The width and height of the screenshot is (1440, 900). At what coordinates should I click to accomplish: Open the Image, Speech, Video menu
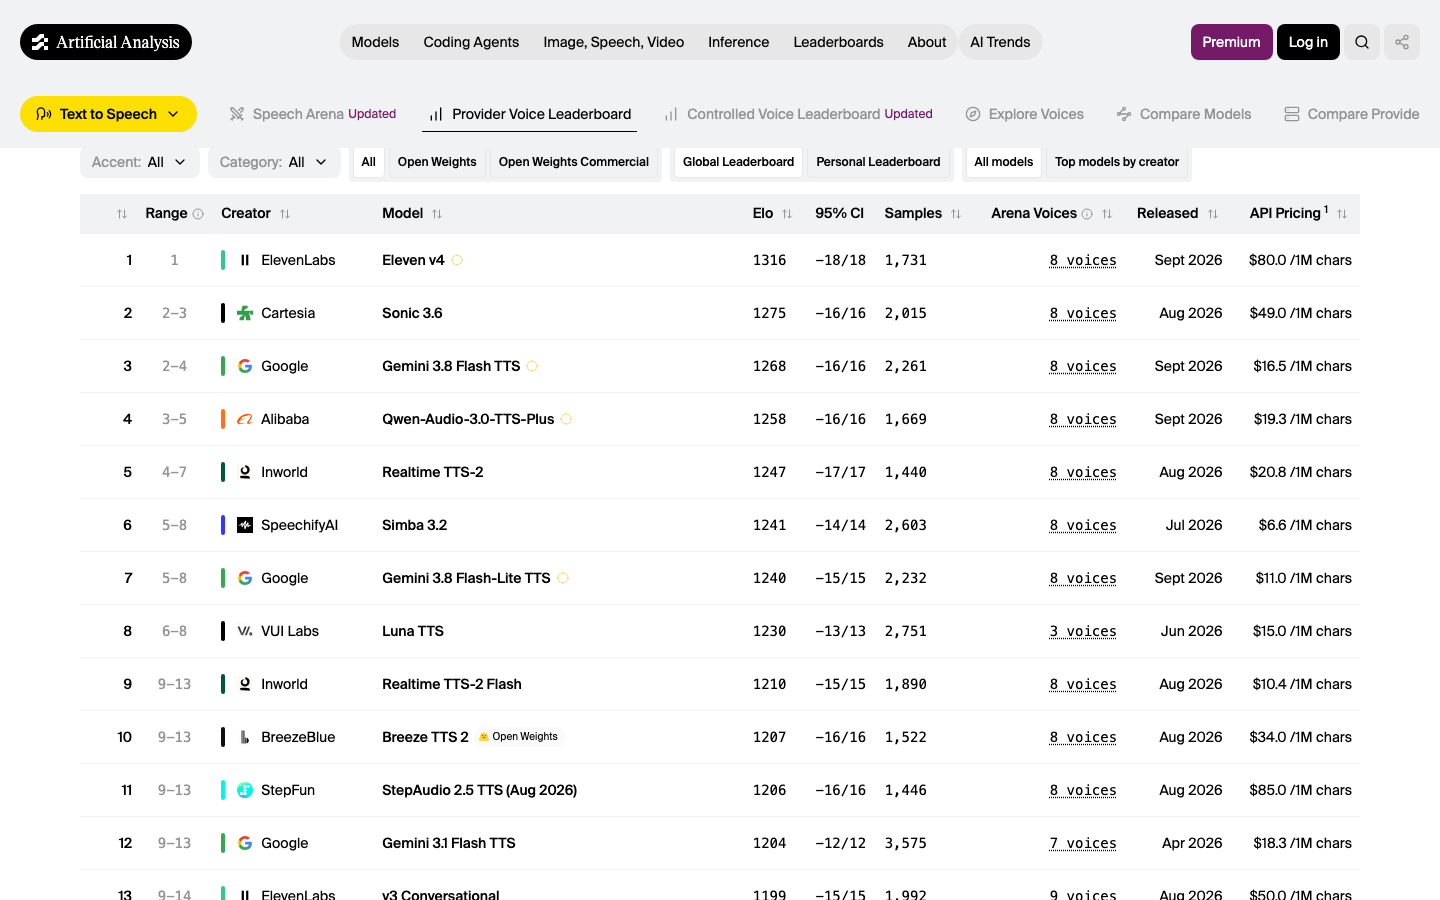[x=614, y=42]
